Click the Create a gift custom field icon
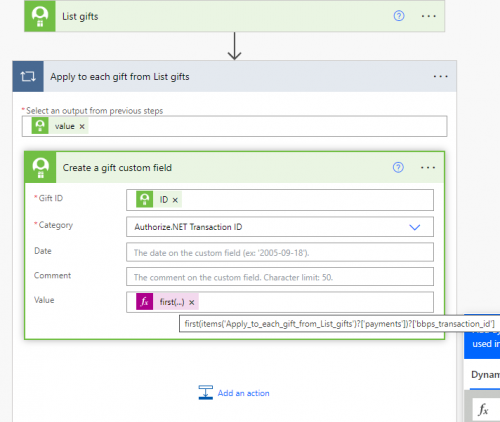500x422 pixels. coord(40,167)
